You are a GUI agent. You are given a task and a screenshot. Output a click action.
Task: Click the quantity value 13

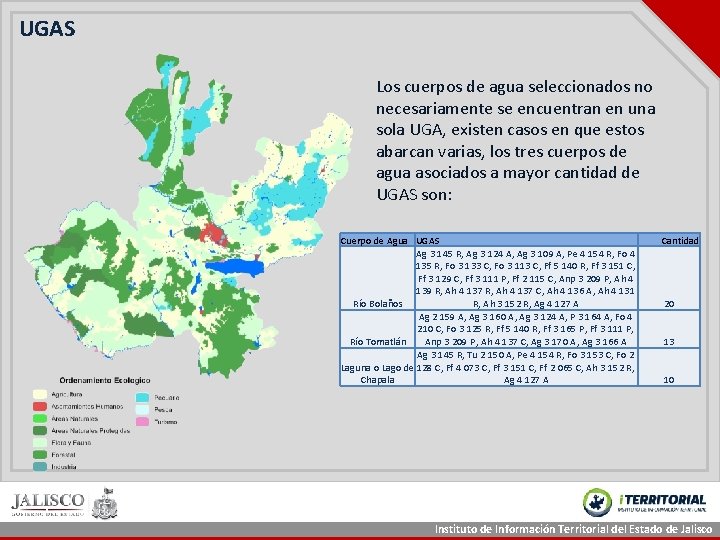[669, 342]
